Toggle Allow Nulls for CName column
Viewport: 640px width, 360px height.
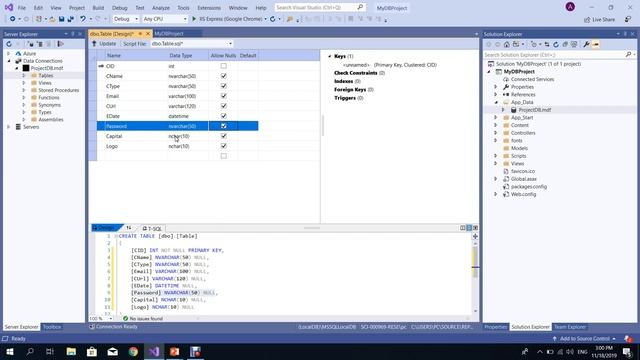click(x=224, y=76)
